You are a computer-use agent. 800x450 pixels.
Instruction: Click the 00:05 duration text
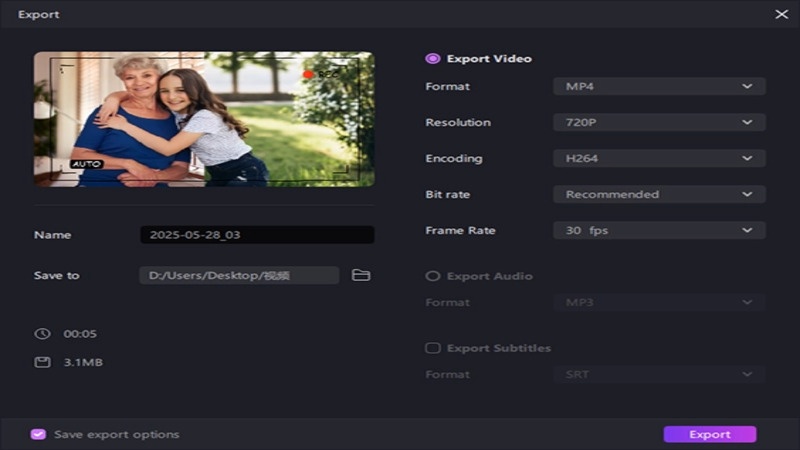[80, 334]
